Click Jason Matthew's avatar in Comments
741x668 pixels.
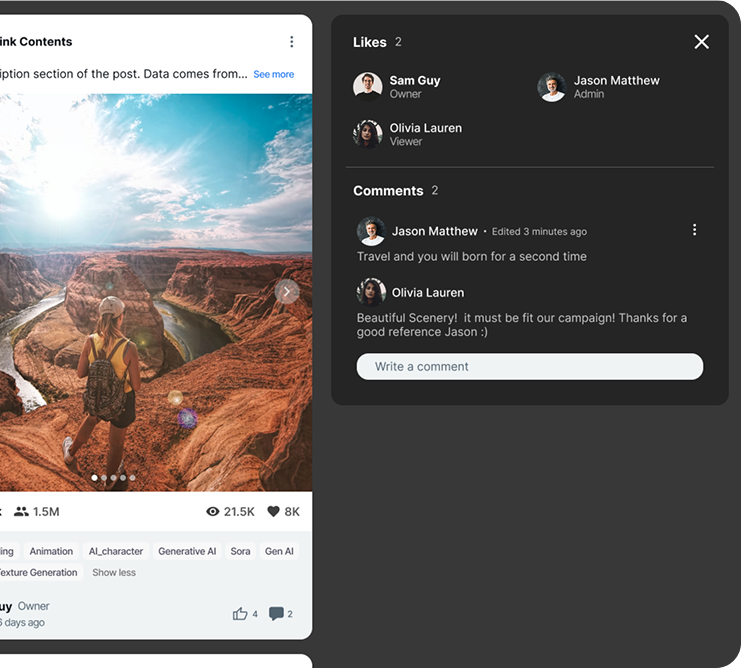[371, 231]
